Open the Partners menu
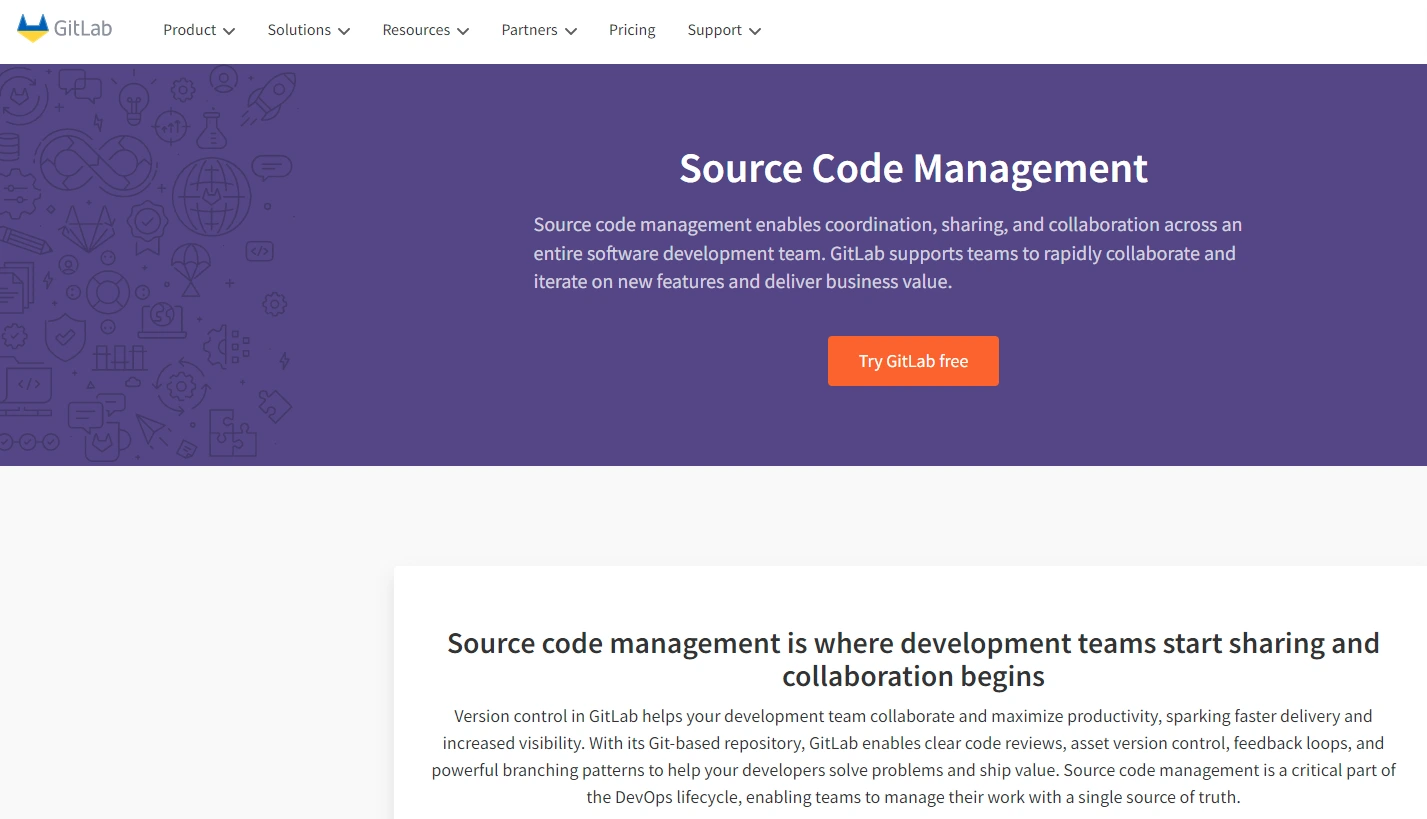The height and width of the screenshot is (819, 1427). pyautogui.click(x=539, y=30)
